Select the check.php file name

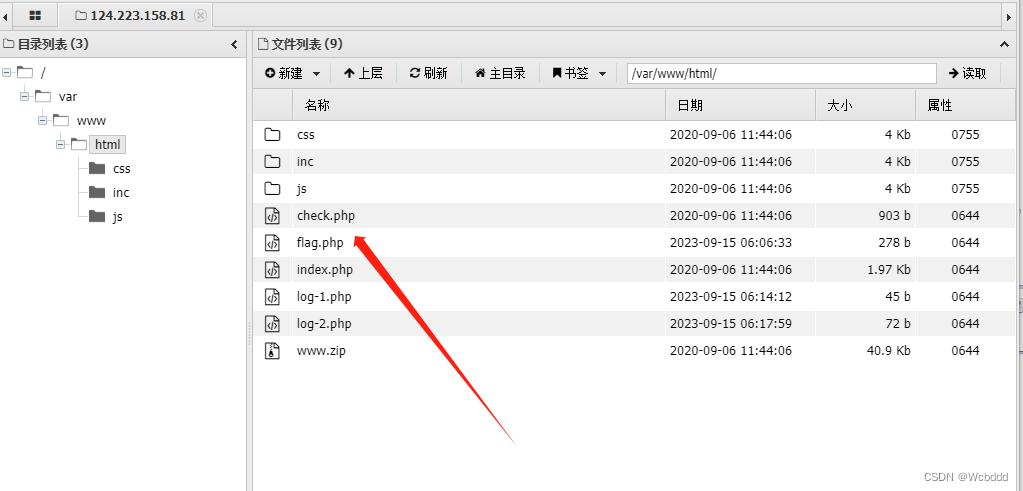coord(326,216)
